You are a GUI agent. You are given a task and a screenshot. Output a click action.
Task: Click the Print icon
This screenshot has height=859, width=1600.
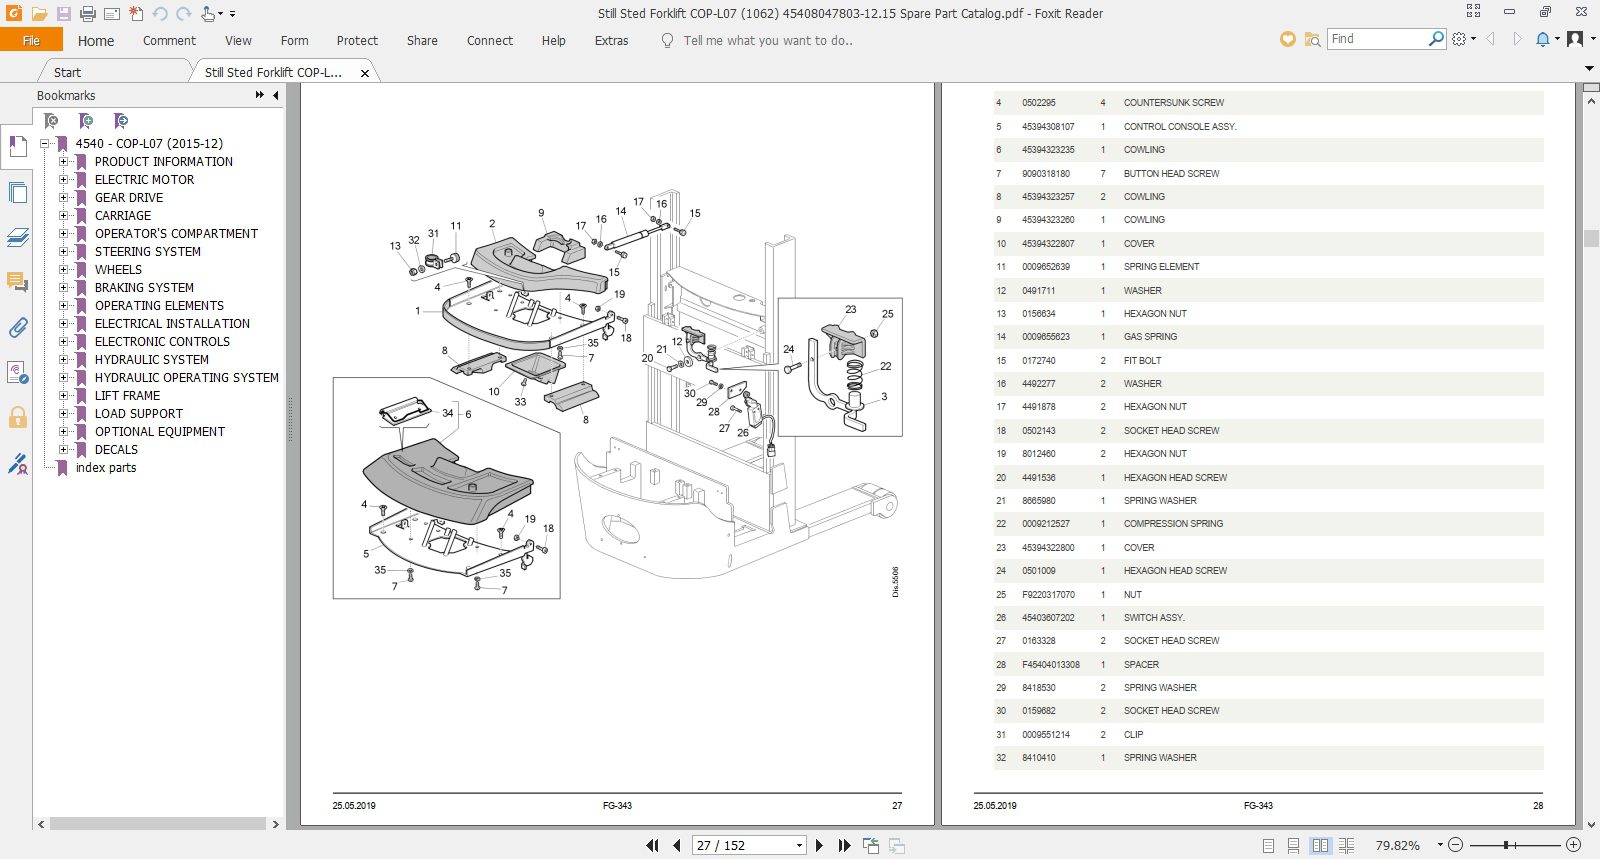tap(87, 14)
